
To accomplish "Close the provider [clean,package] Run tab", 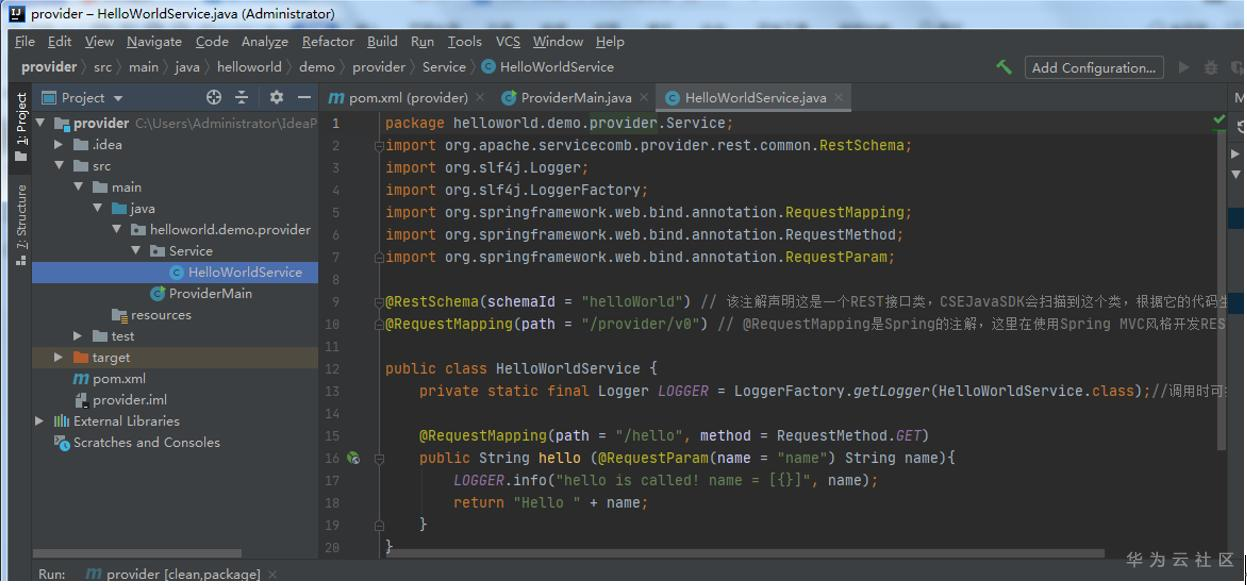I will point(273,574).
